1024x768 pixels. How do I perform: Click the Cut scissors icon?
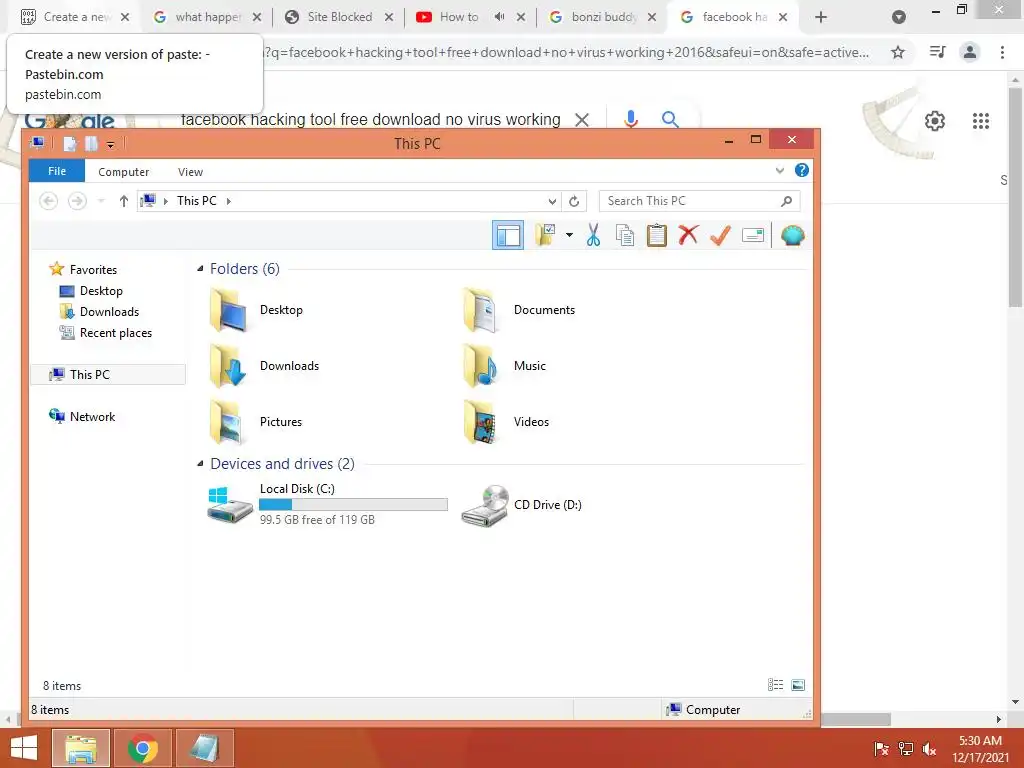point(593,235)
